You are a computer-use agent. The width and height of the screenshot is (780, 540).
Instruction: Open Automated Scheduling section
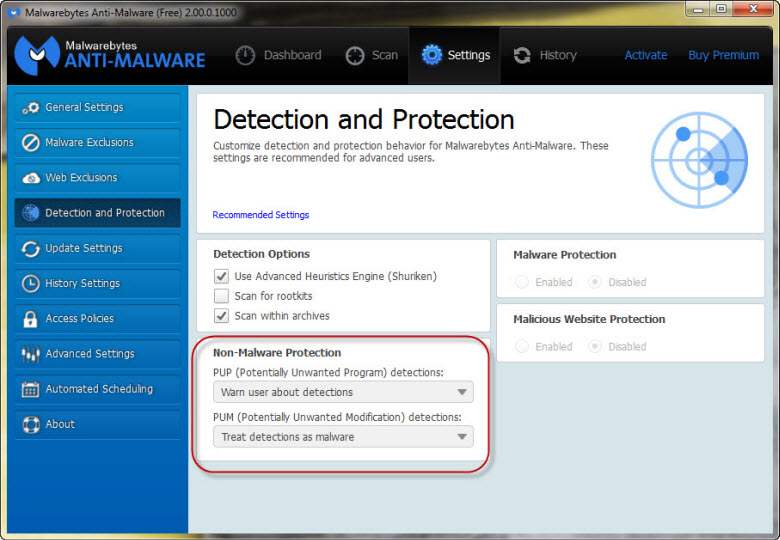[x=98, y=389]
